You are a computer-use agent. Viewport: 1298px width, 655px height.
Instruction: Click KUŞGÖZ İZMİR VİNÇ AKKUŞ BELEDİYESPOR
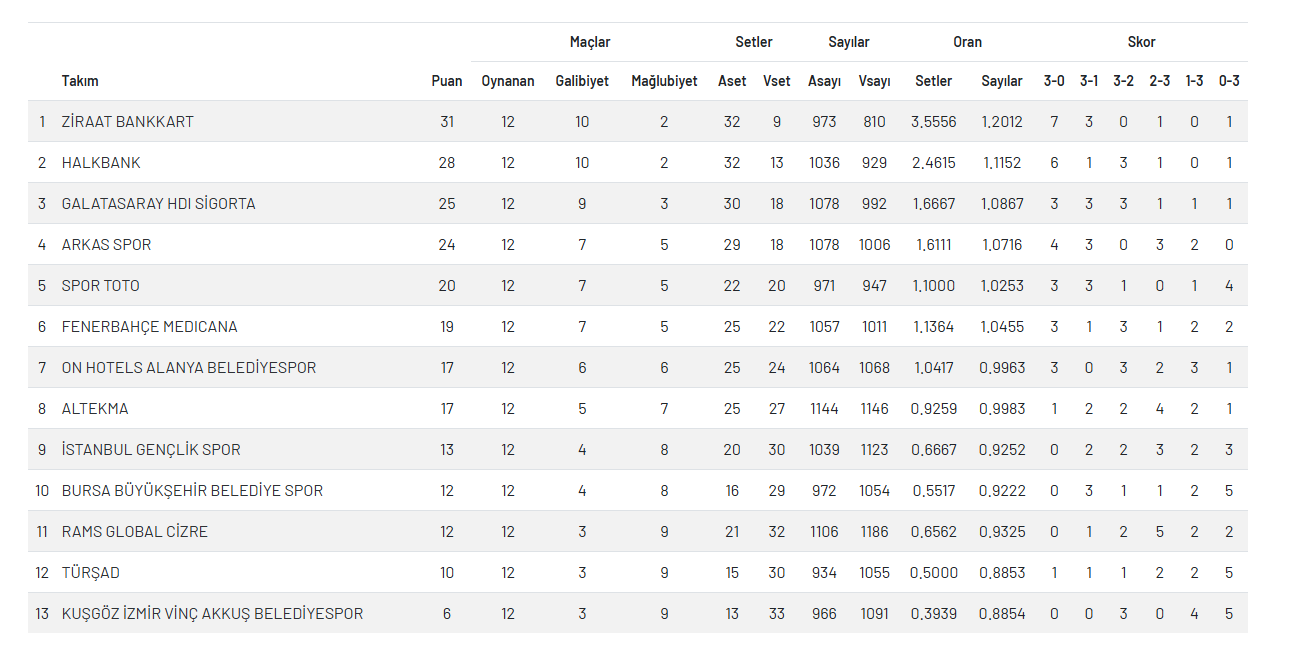point(212,614)
